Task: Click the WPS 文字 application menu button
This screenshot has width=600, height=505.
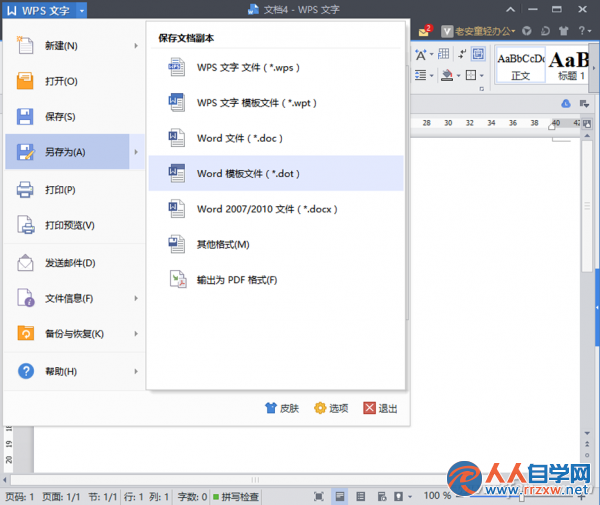Action: (x=39, y=11)
